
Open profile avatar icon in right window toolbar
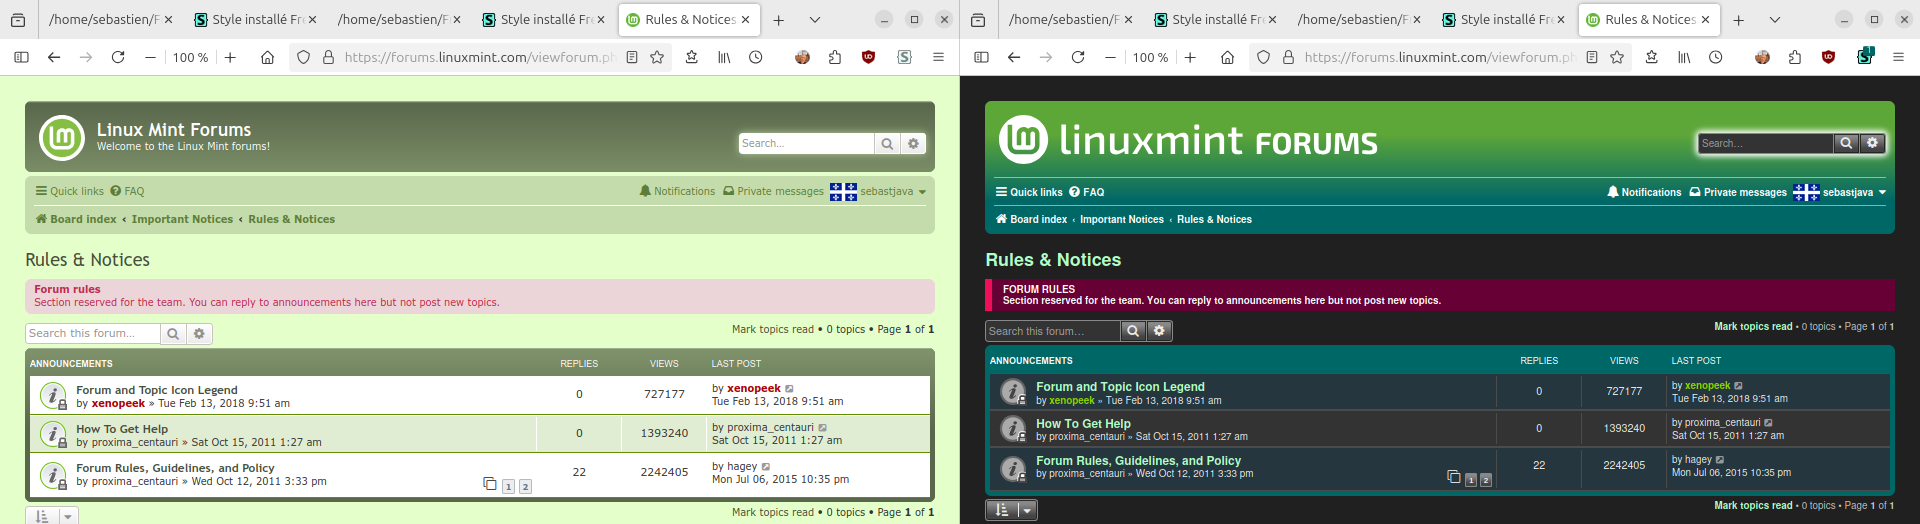click(x=1762, y=57)
